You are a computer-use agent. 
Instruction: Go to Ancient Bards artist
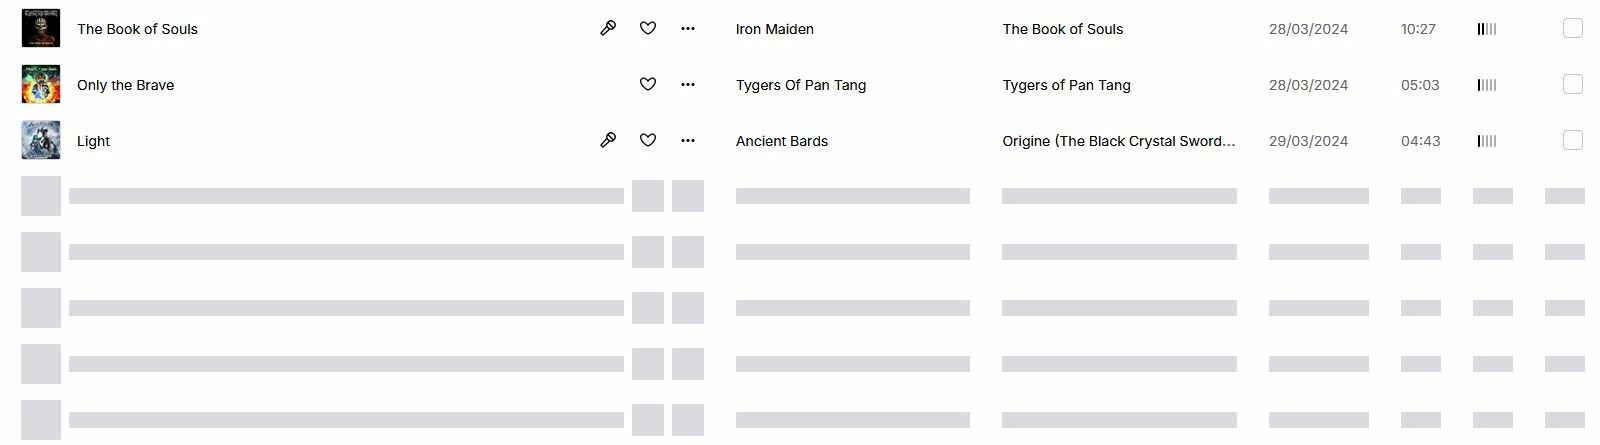tap(782, 141)
